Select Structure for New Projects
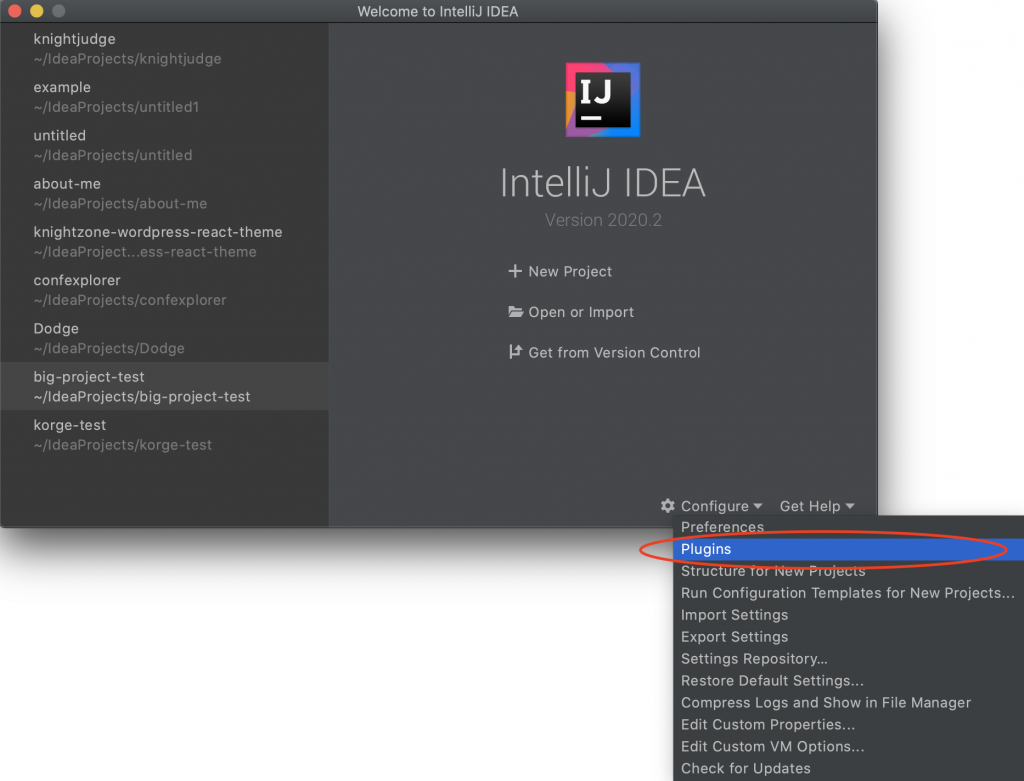 pos(848,571)
